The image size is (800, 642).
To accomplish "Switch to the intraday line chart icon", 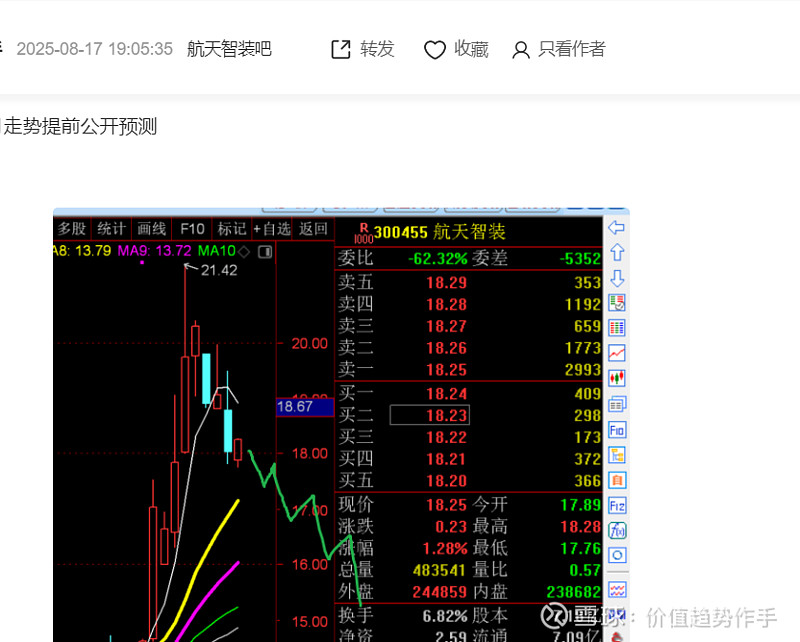I will [617, 353].
